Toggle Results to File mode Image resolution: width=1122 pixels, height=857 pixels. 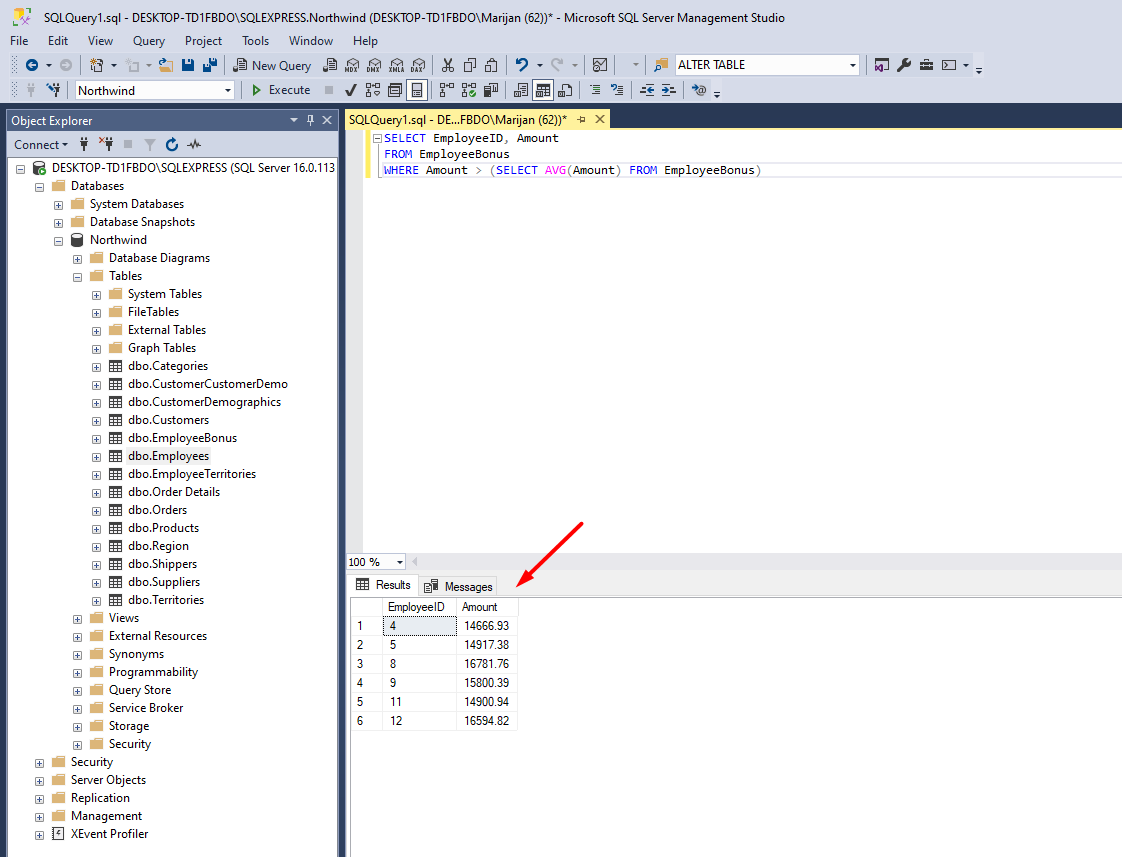coord(565,90)
